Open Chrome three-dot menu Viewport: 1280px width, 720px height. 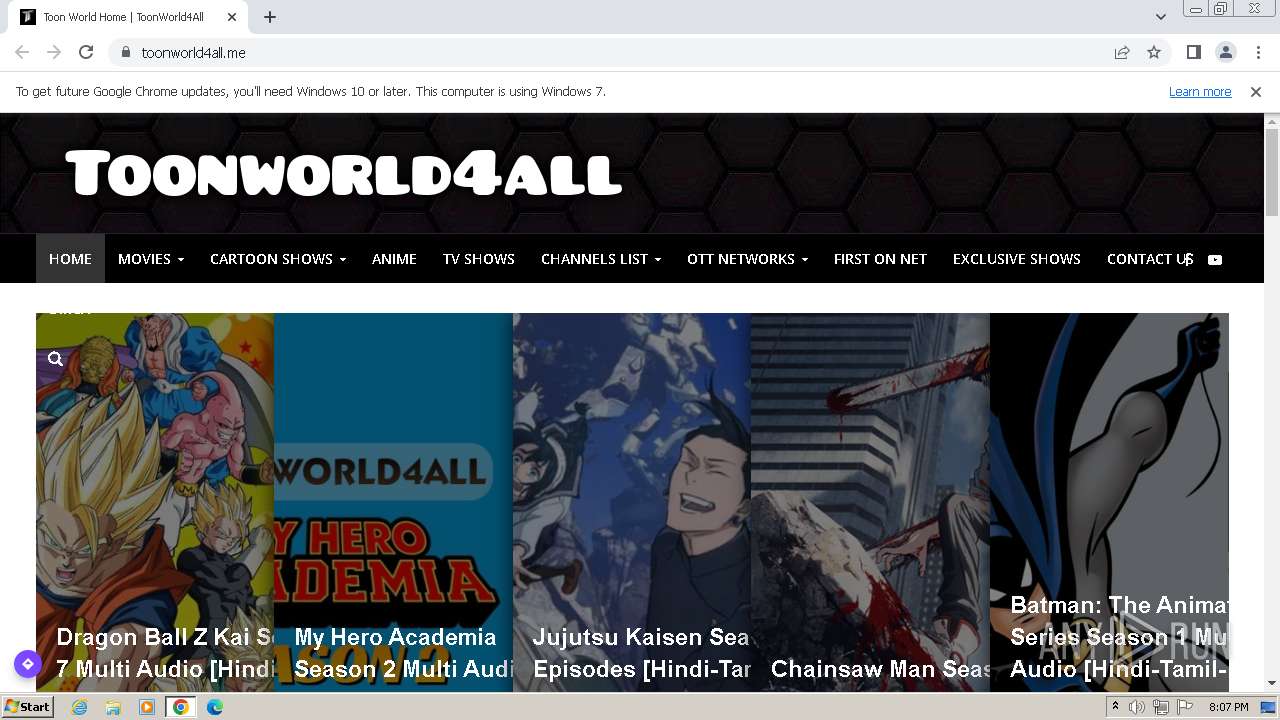1258,52
